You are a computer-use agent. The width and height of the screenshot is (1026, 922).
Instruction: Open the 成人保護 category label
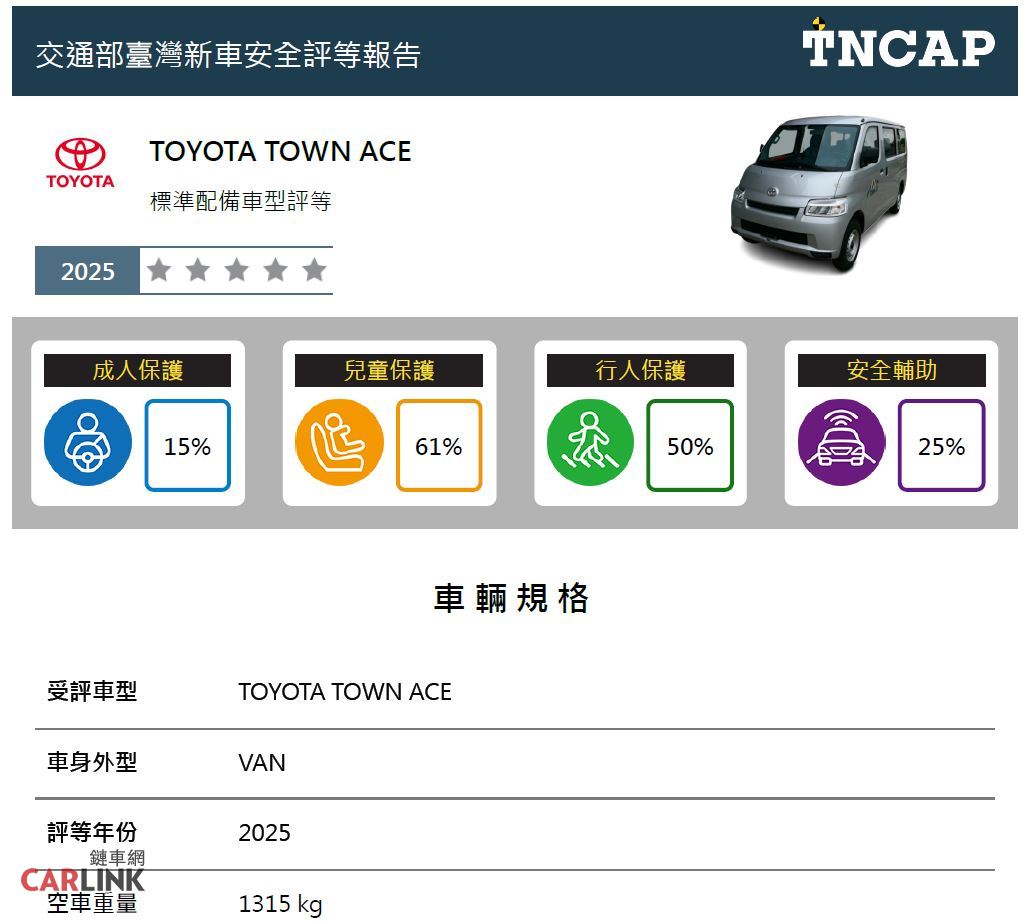[x=138, y=371]
